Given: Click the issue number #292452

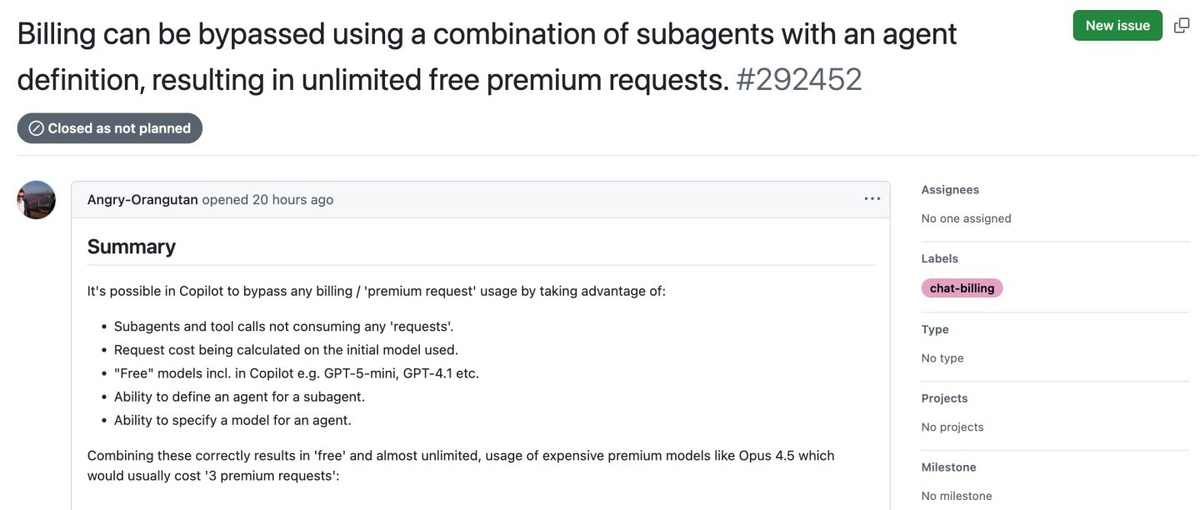Looking at the screenshot, I should tap(799, 80).
